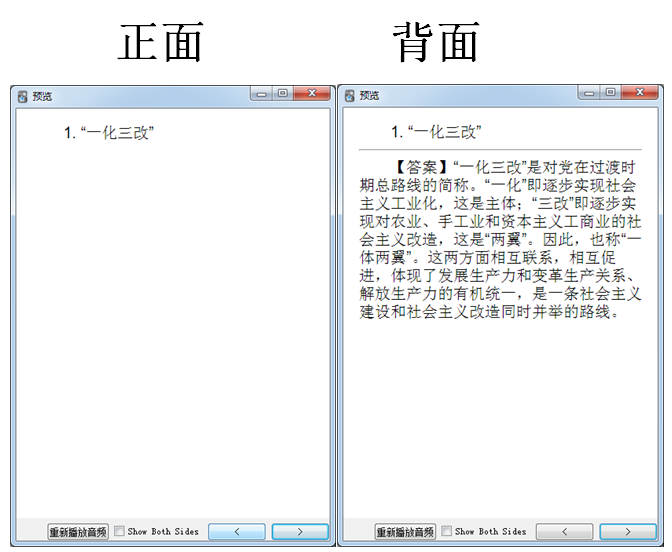This screenshot has height=552, width=672.
Task: Close the left preview window
Action: [312, 93]
